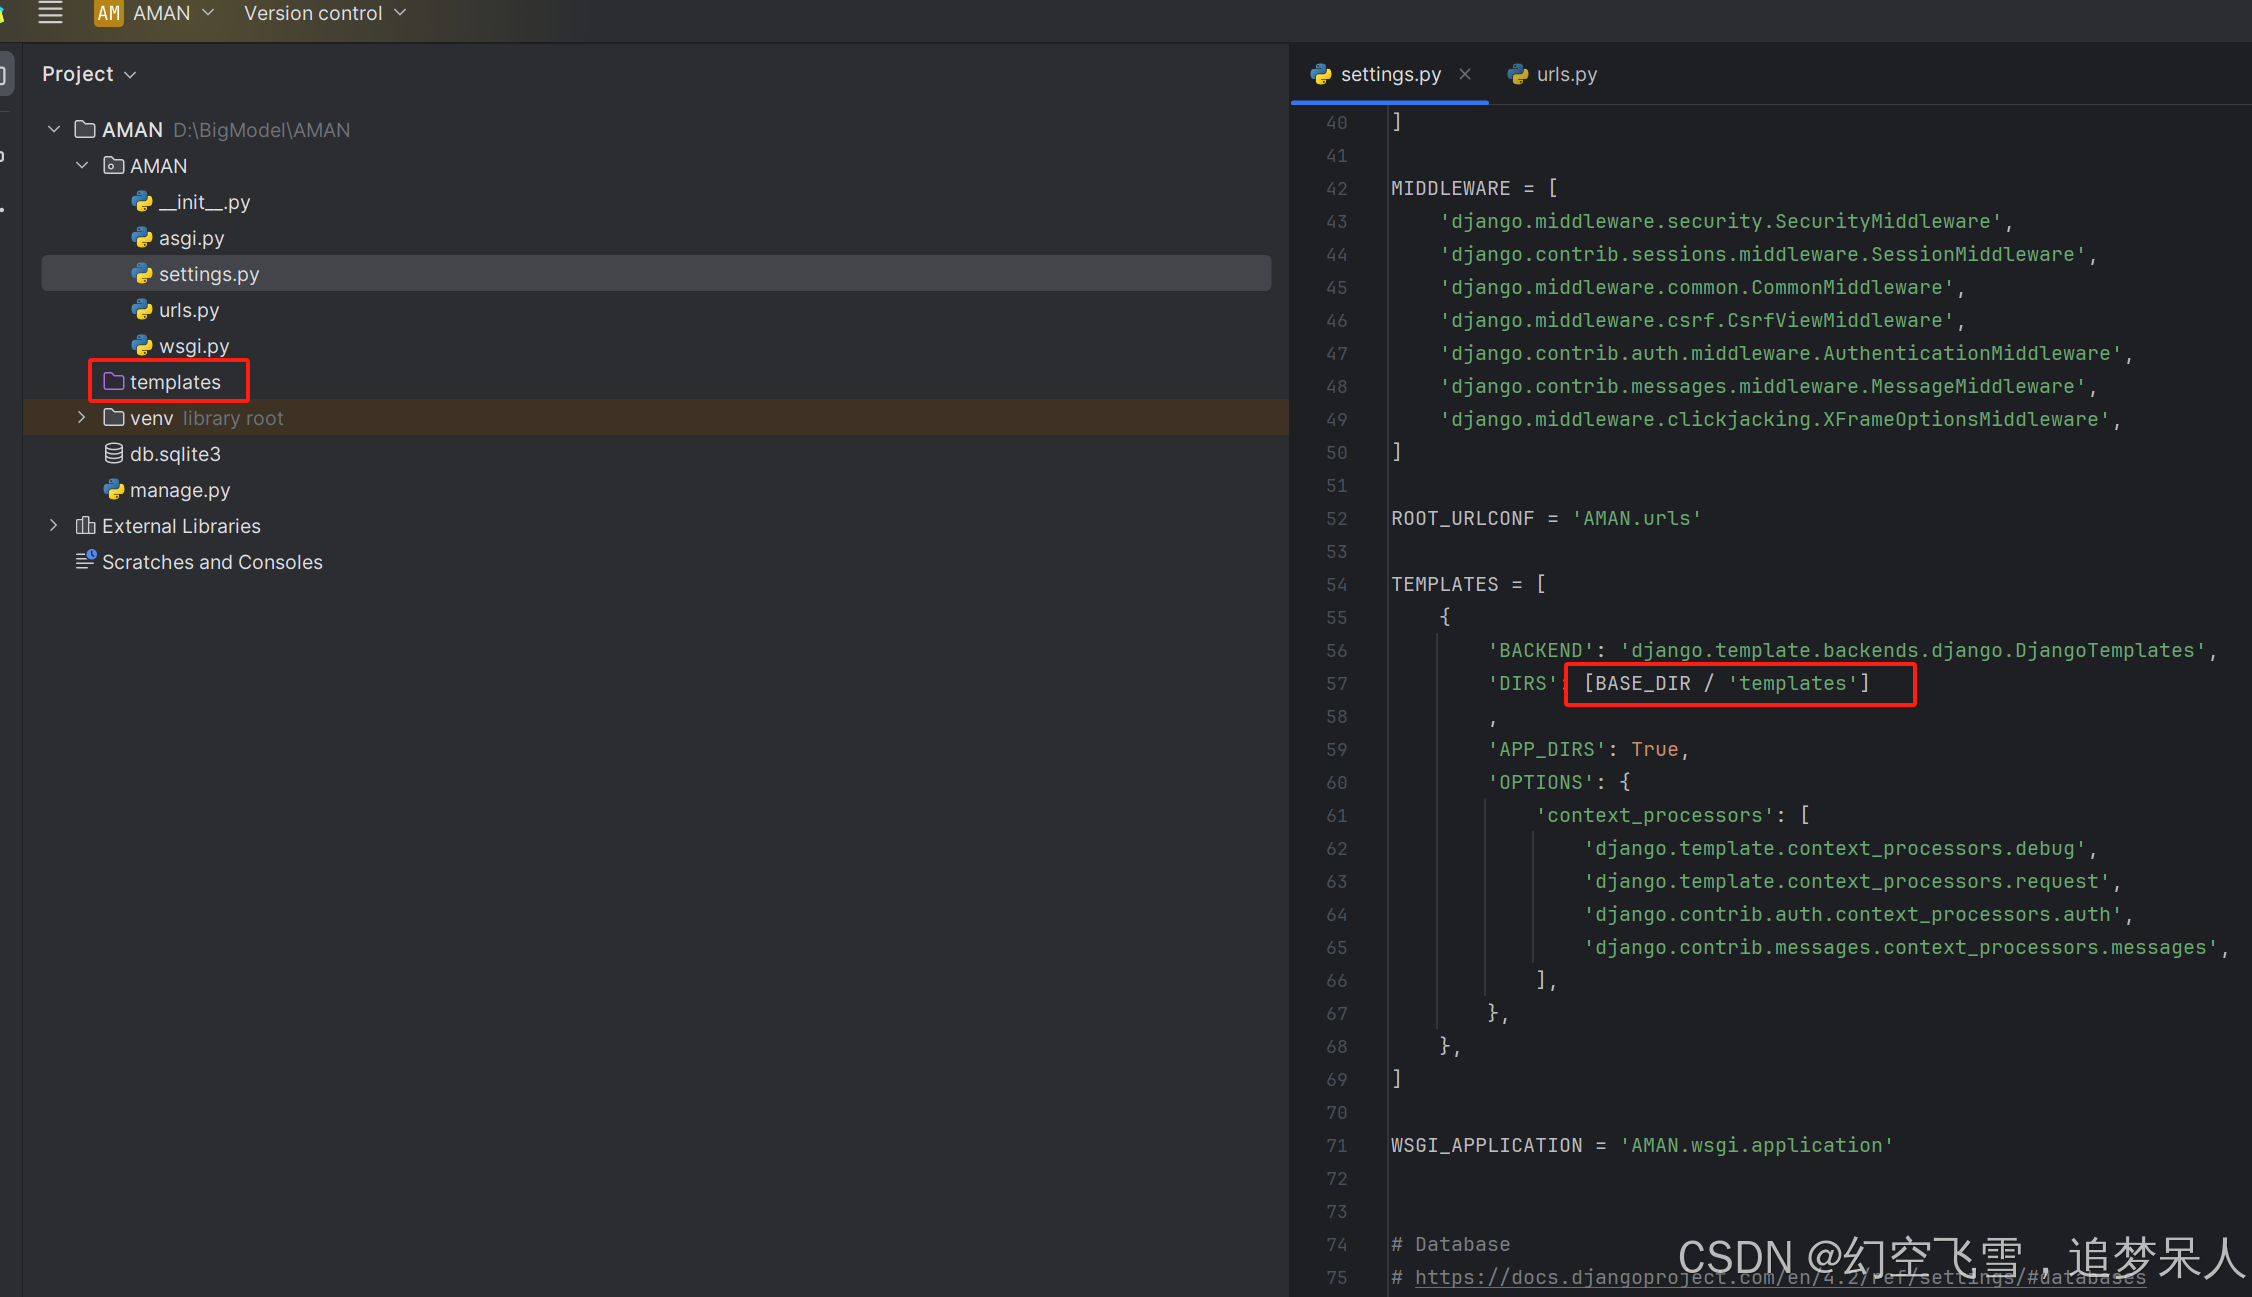Click the Python icon on the urls.py tab
The height and width of the screenshot is (1297, 2252).
click(1518, 74)
